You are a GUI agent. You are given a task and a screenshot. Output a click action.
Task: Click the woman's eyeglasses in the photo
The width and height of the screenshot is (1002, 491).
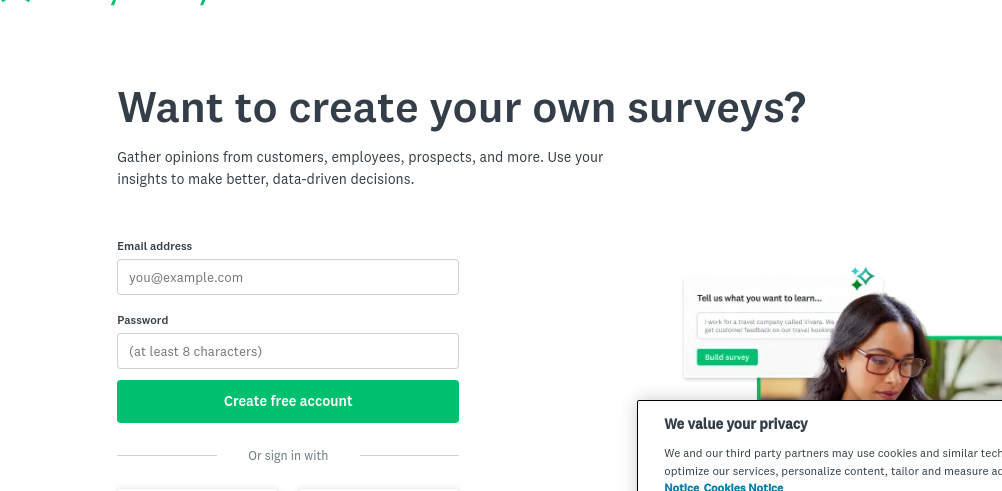pos(891,362)
